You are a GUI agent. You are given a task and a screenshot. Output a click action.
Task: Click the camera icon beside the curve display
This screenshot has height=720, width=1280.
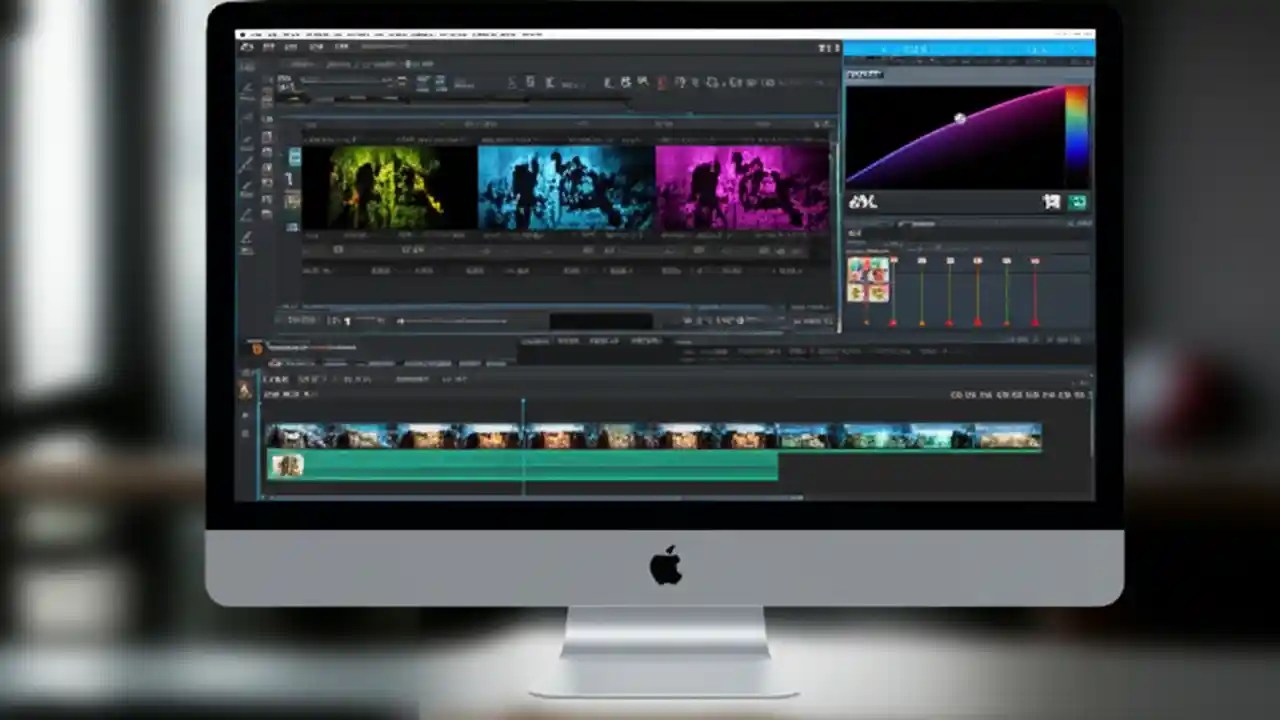[1052, 202]
